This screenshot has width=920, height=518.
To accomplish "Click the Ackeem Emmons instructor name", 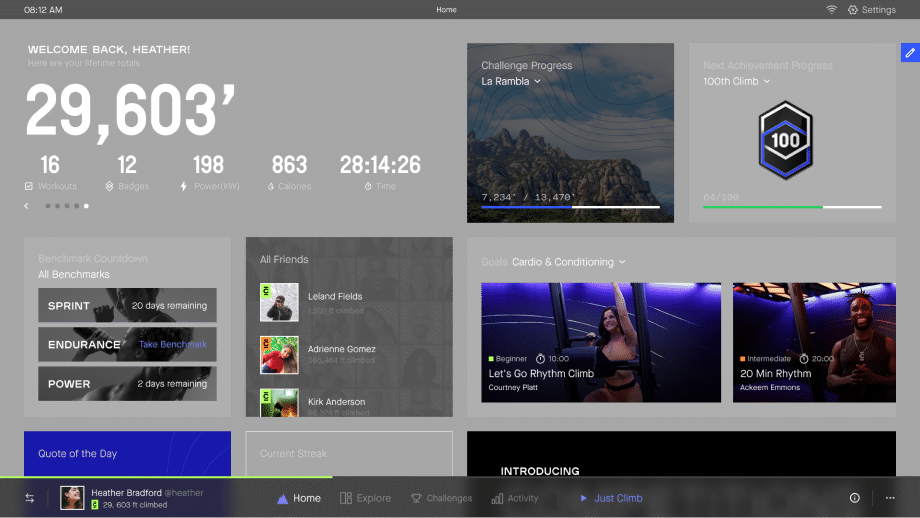I will tap(770, 387).
